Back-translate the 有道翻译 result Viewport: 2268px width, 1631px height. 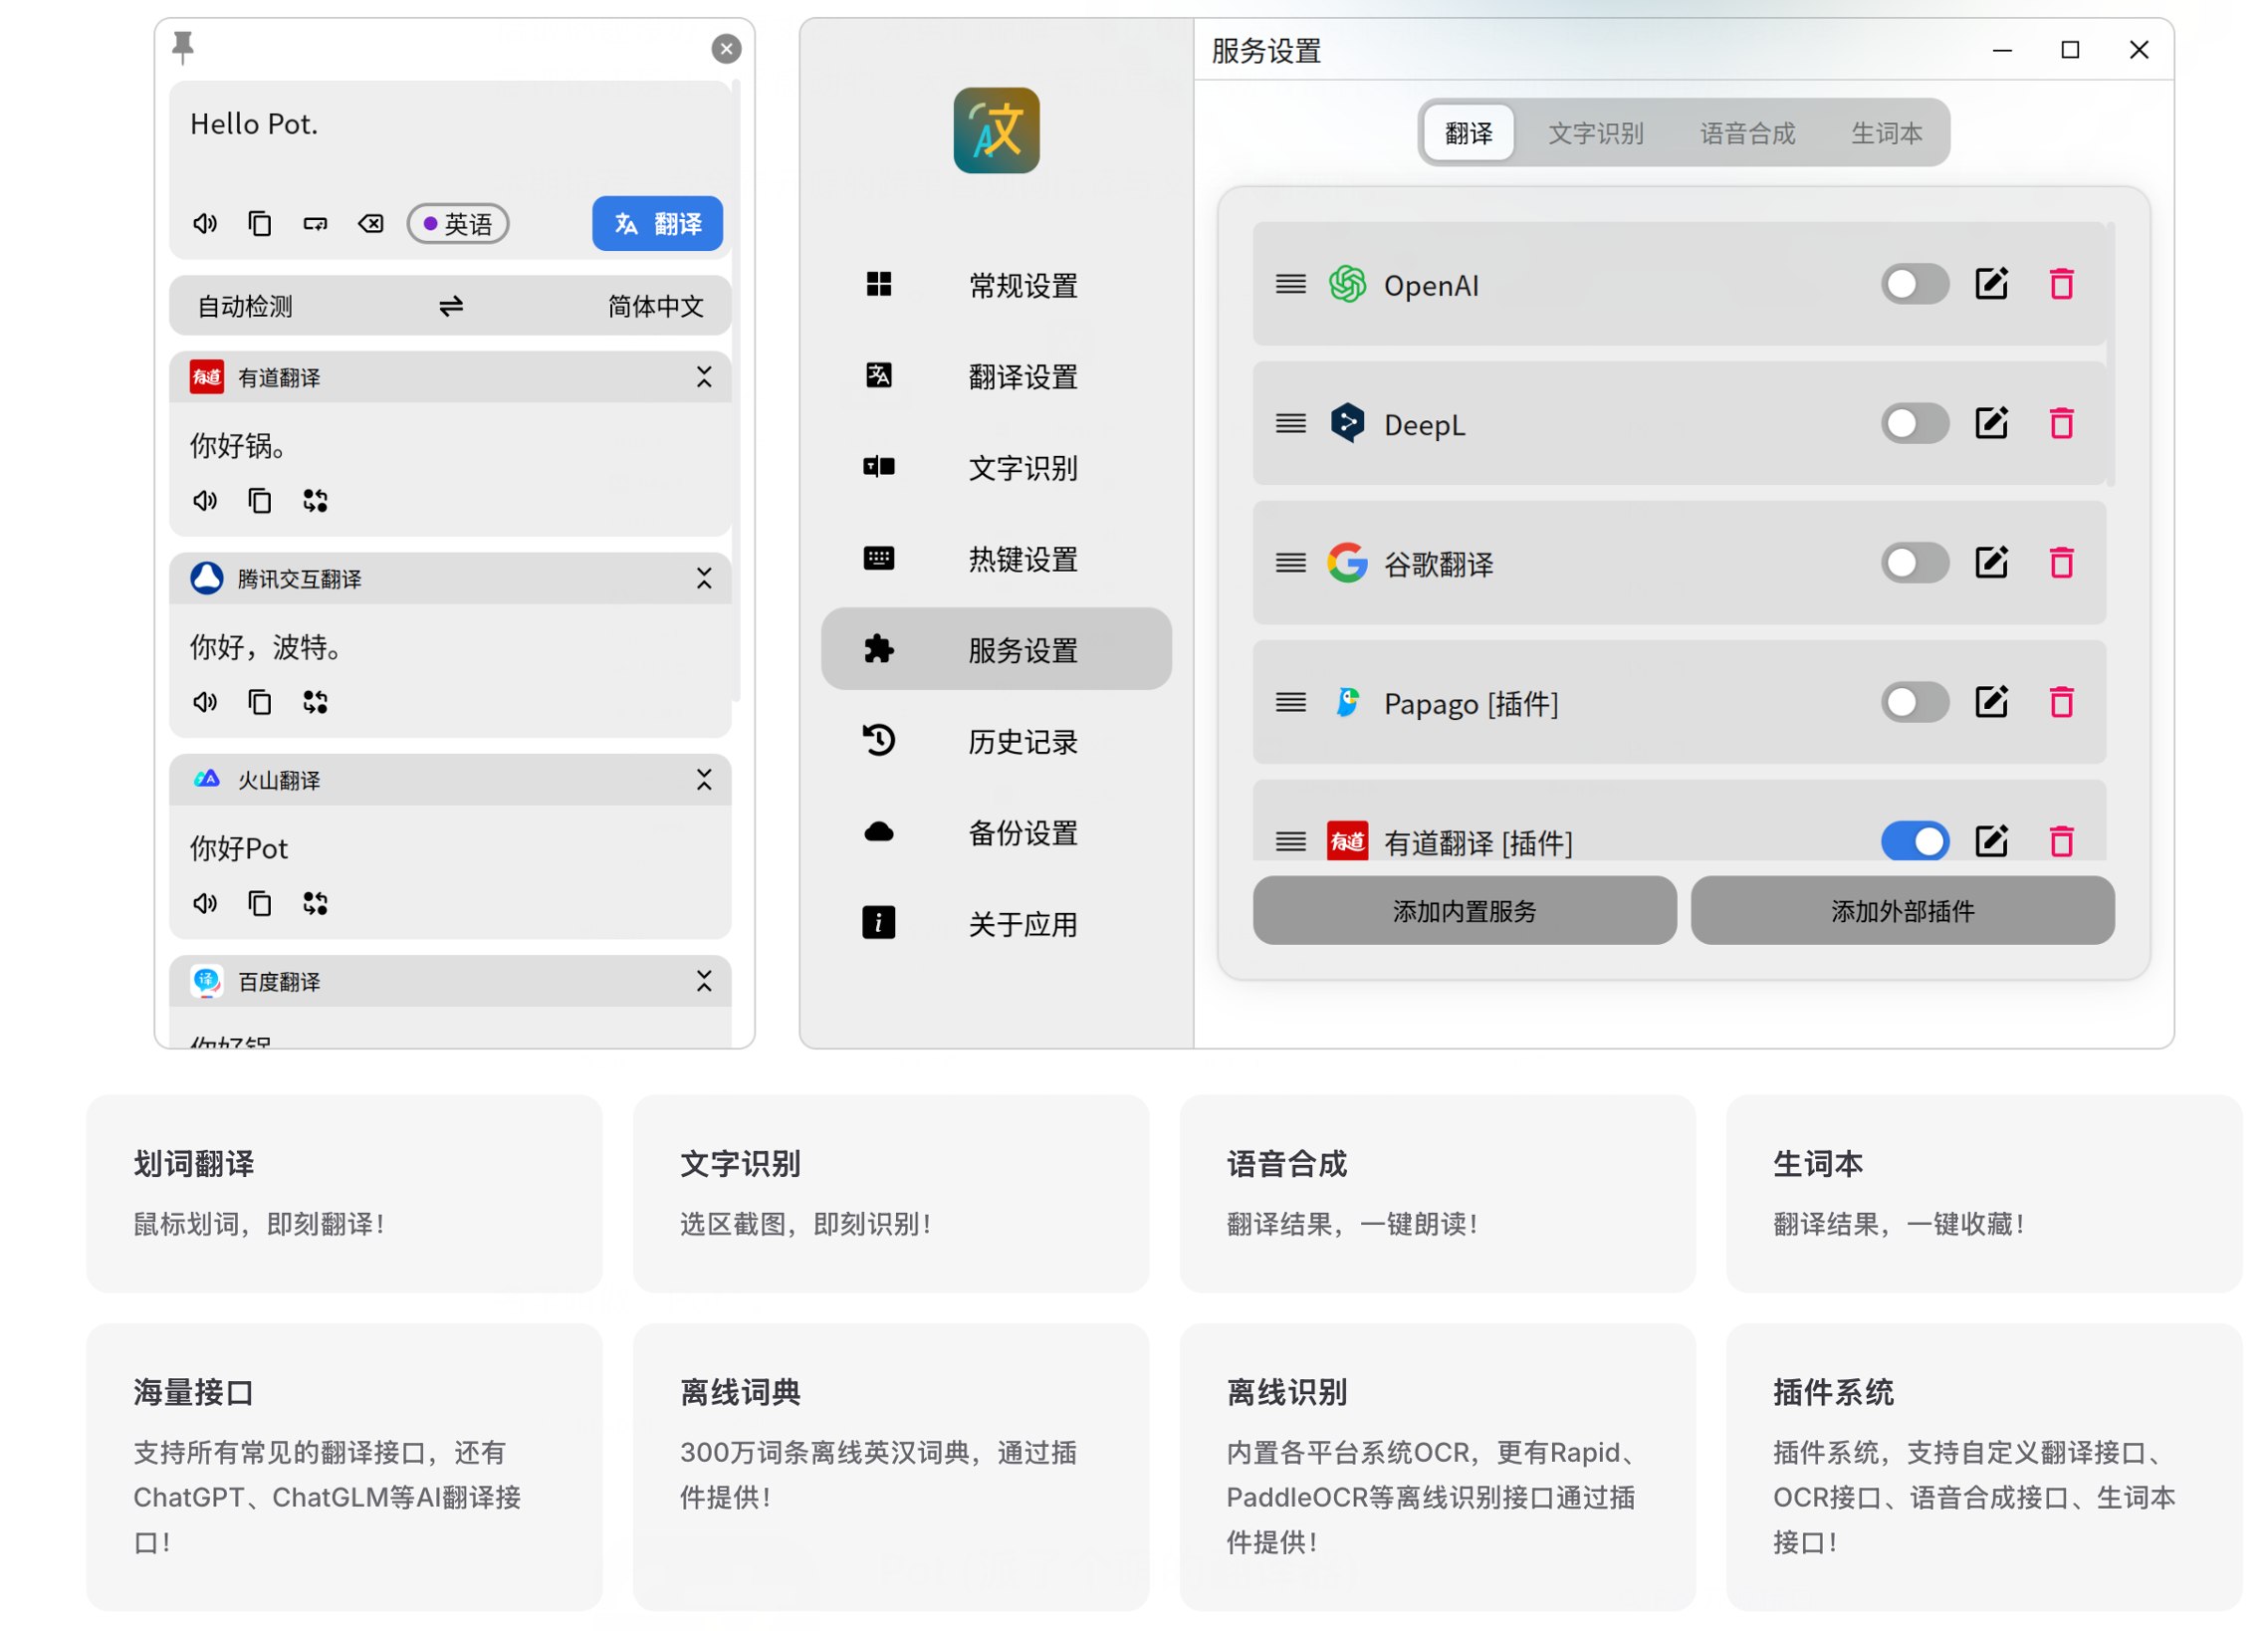[x=315, y=500]
